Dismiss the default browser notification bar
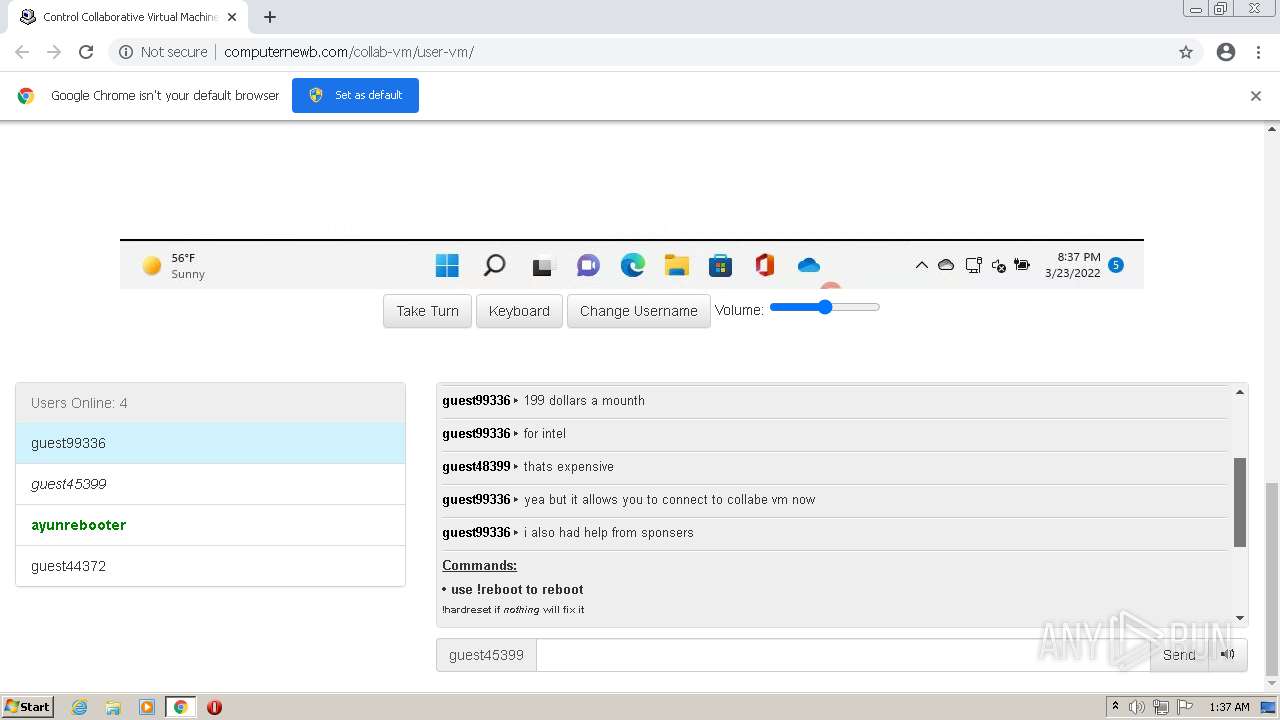 (x=1256, y=96)
